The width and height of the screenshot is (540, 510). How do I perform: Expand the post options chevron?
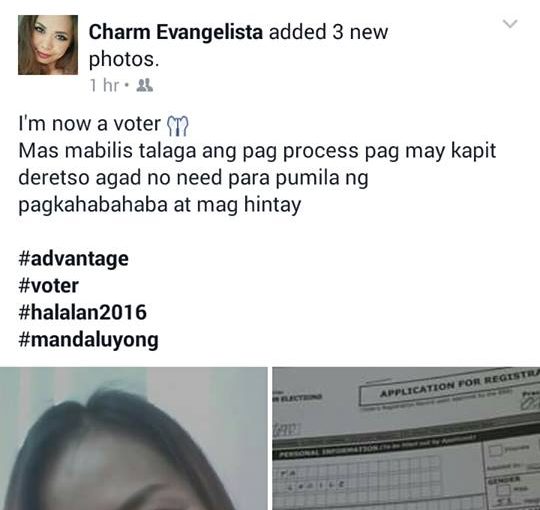click(510, 24)
